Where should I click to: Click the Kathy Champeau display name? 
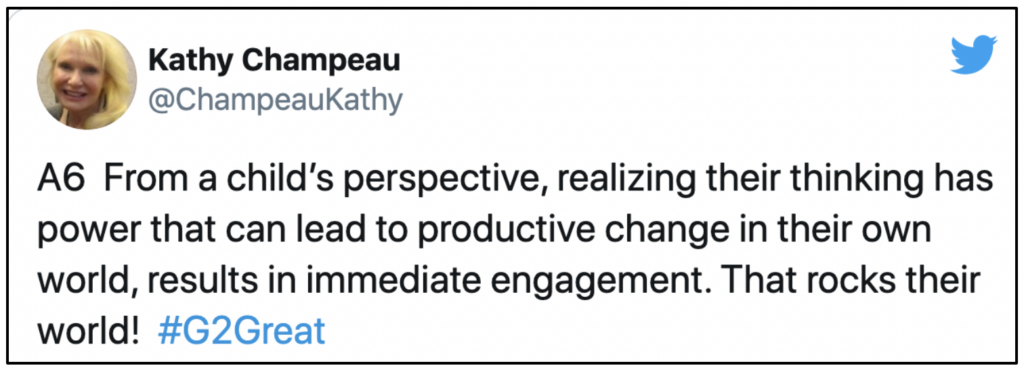274,62
